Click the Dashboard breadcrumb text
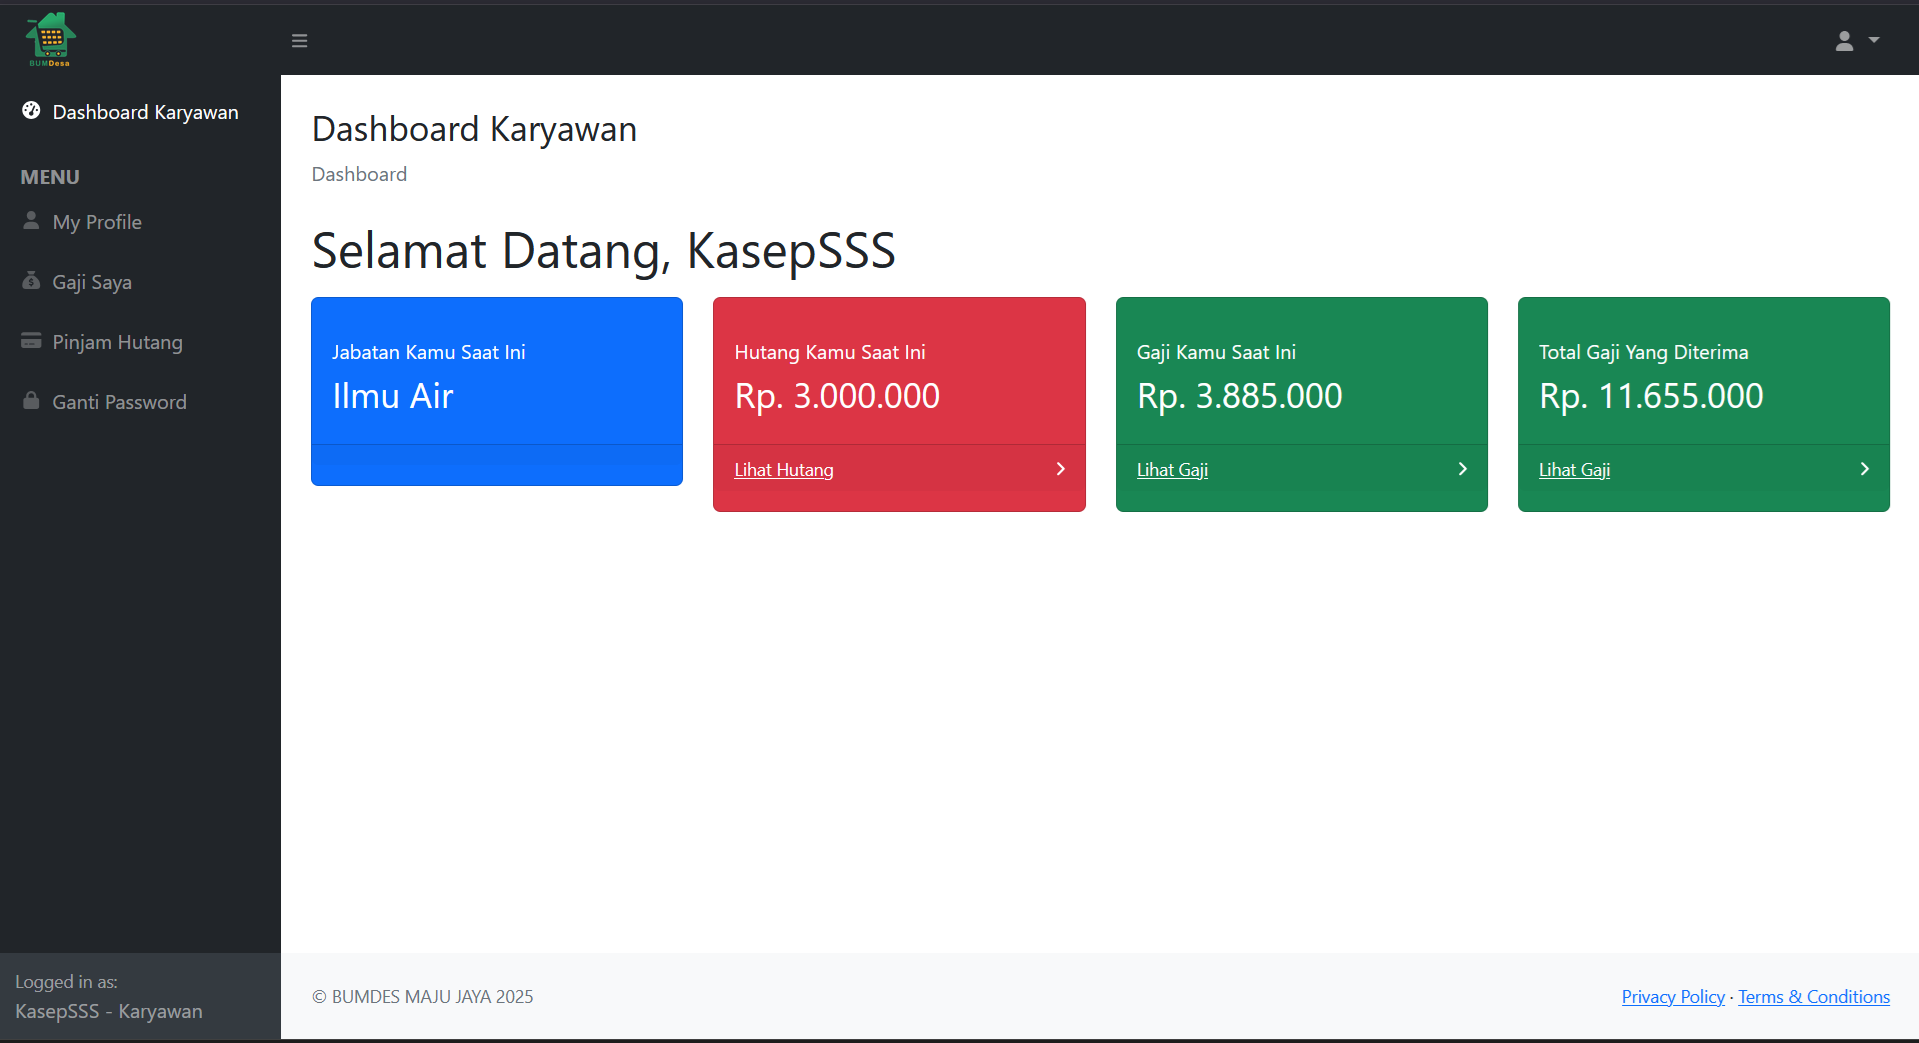1919x1043 pixels. point(359,174)
